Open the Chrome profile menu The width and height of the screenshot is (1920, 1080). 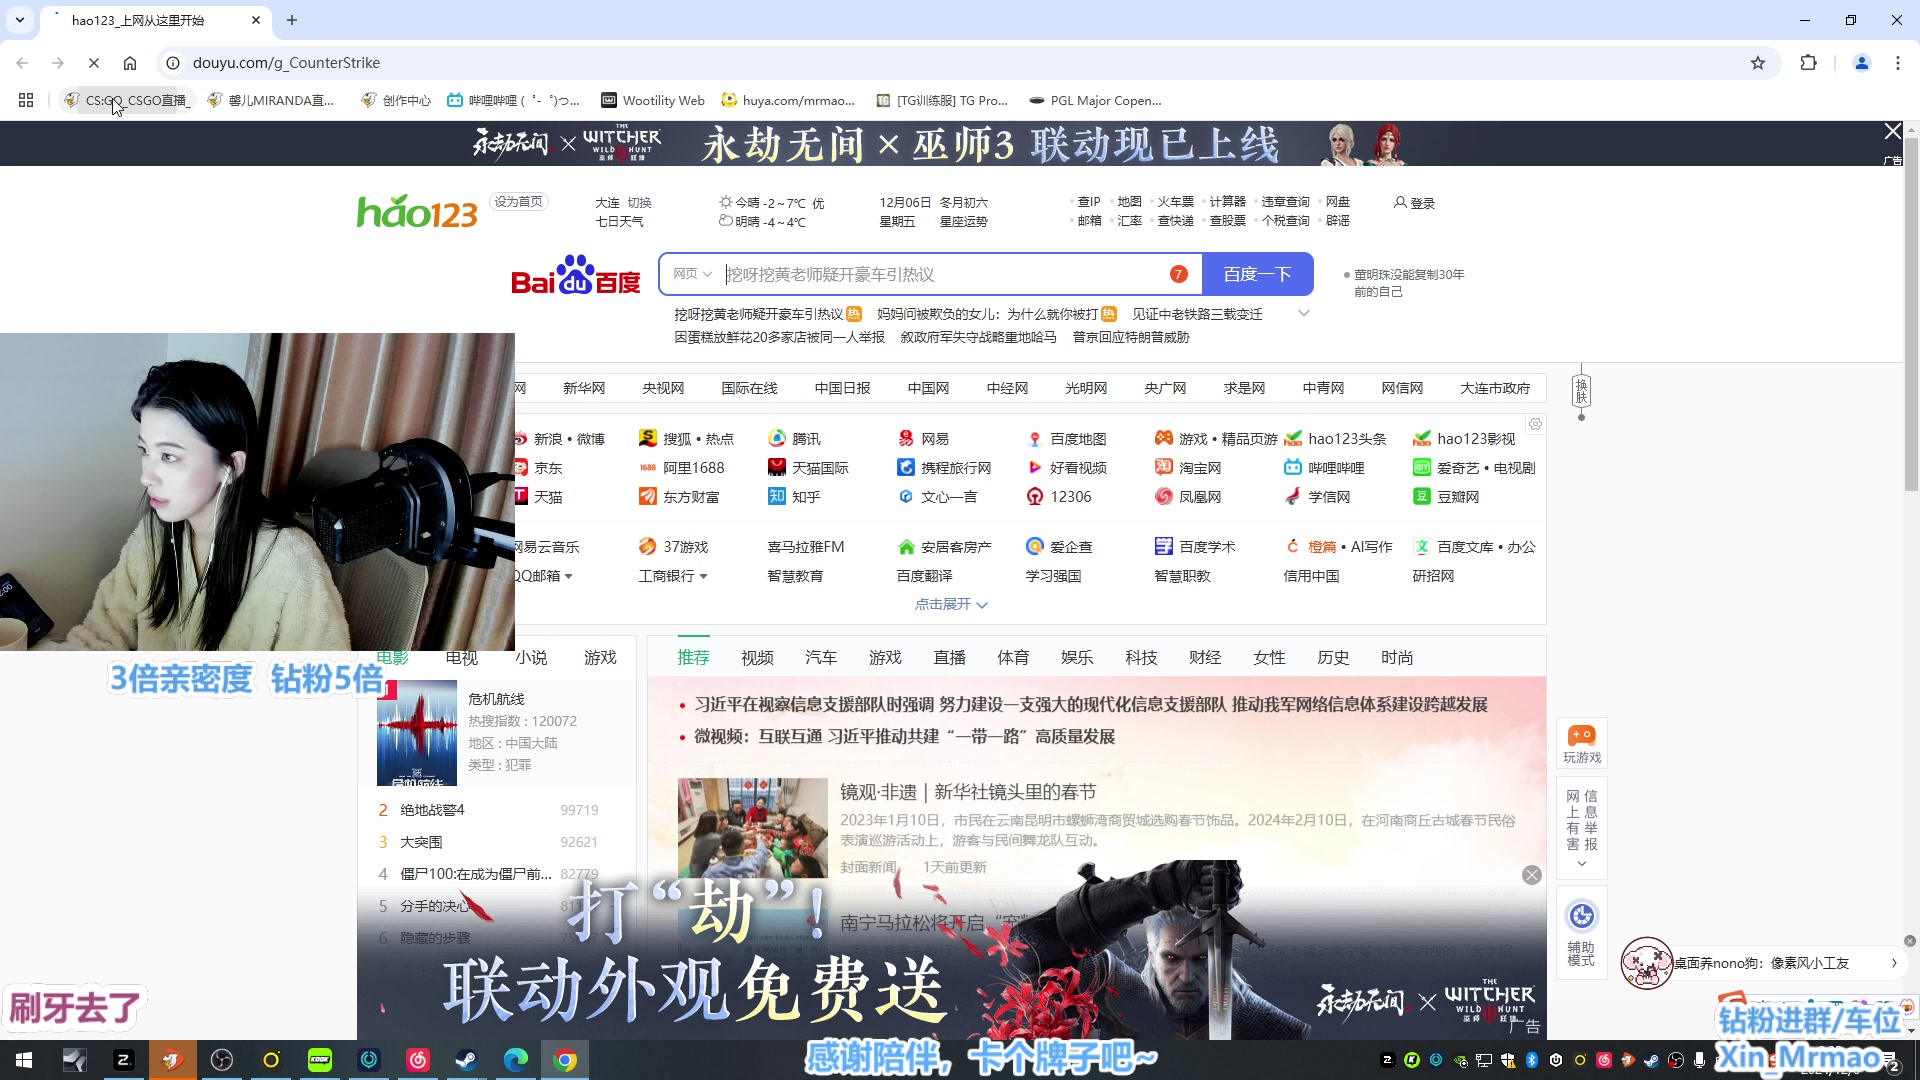(1862, 63)
